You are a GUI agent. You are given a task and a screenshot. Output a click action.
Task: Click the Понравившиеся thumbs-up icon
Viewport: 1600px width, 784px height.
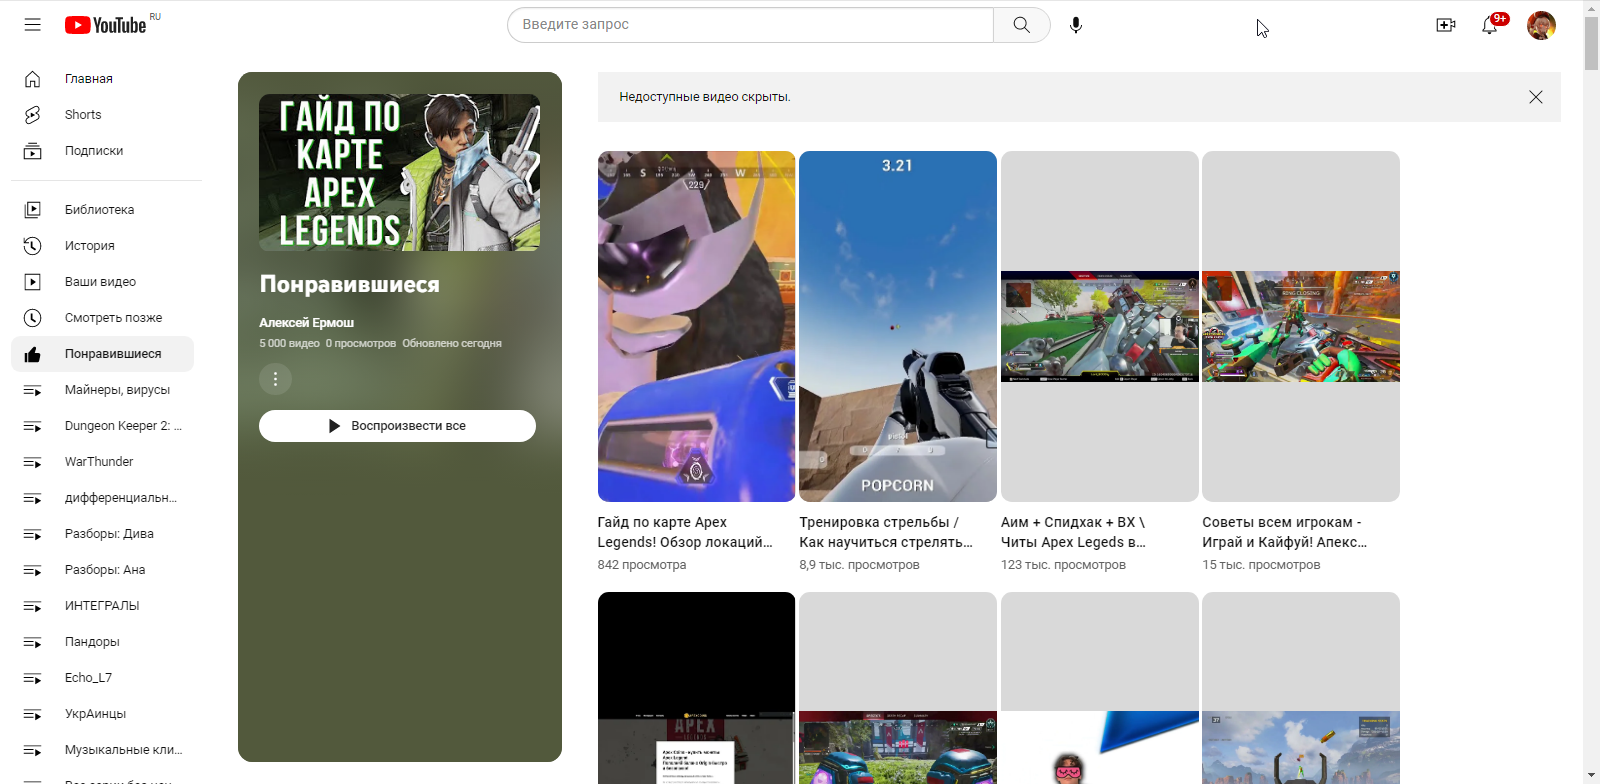tap(33, 354)
